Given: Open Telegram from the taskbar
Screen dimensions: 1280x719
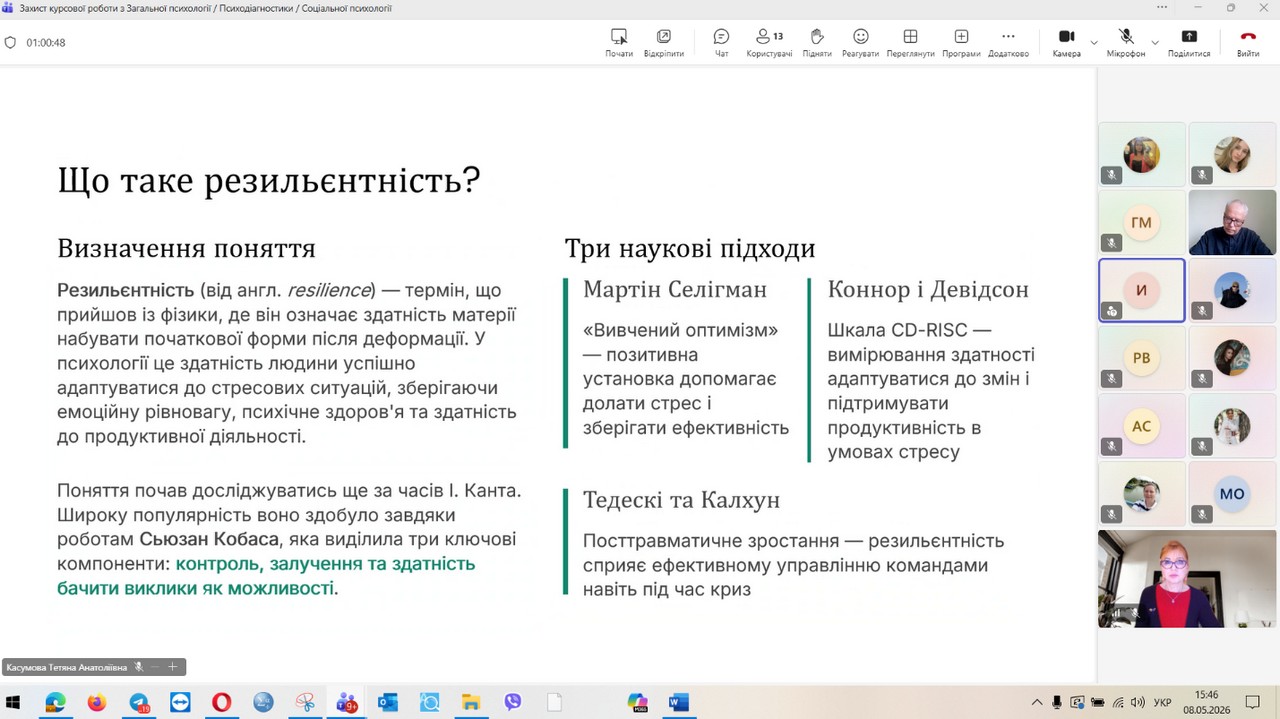Looking at the screenshot, I should coord(138,702).
